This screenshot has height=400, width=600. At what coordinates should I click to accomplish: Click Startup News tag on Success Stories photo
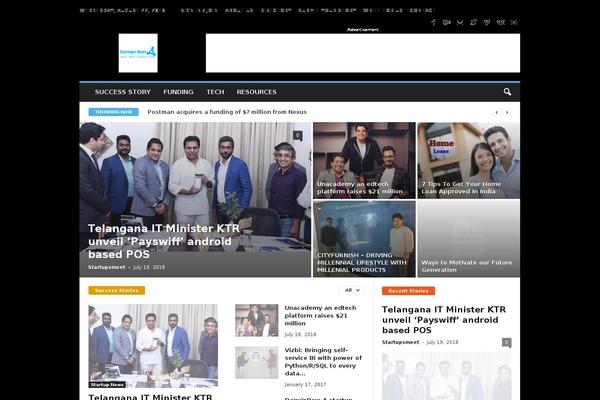point(107,384)
